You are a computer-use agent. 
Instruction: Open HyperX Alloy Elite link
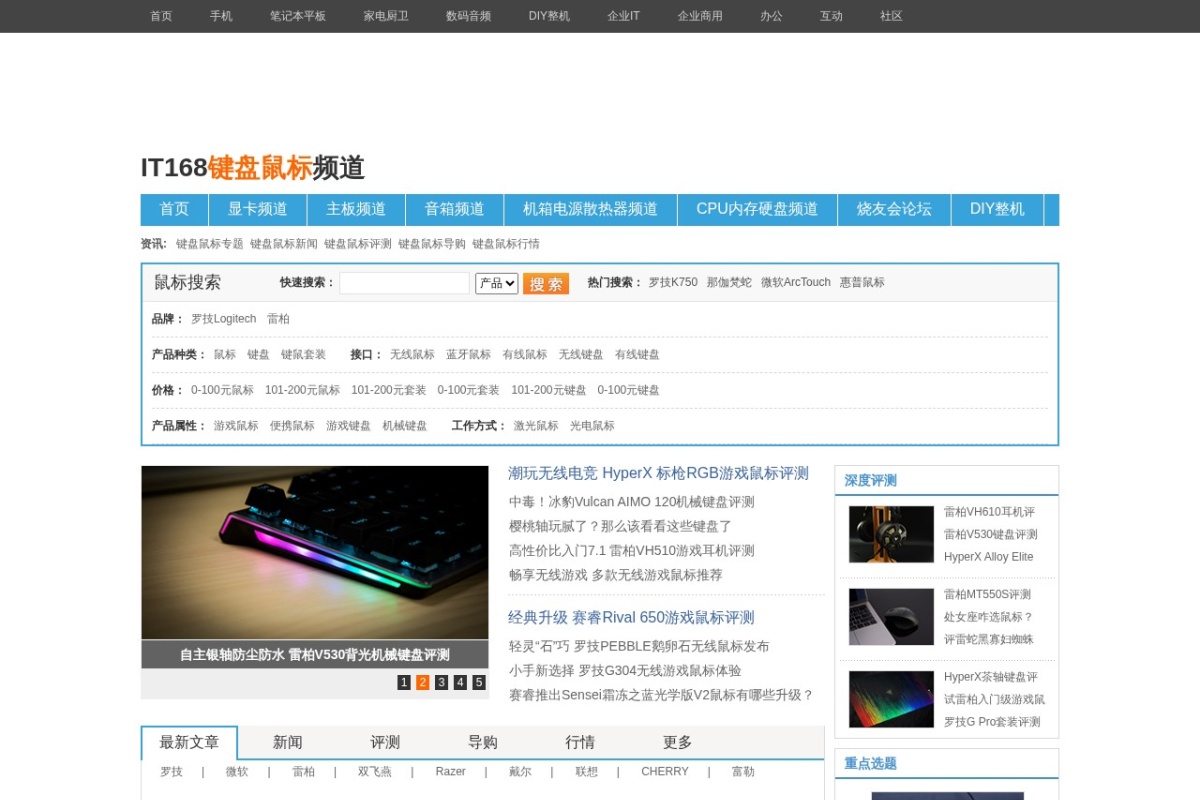tap(988, 557)
